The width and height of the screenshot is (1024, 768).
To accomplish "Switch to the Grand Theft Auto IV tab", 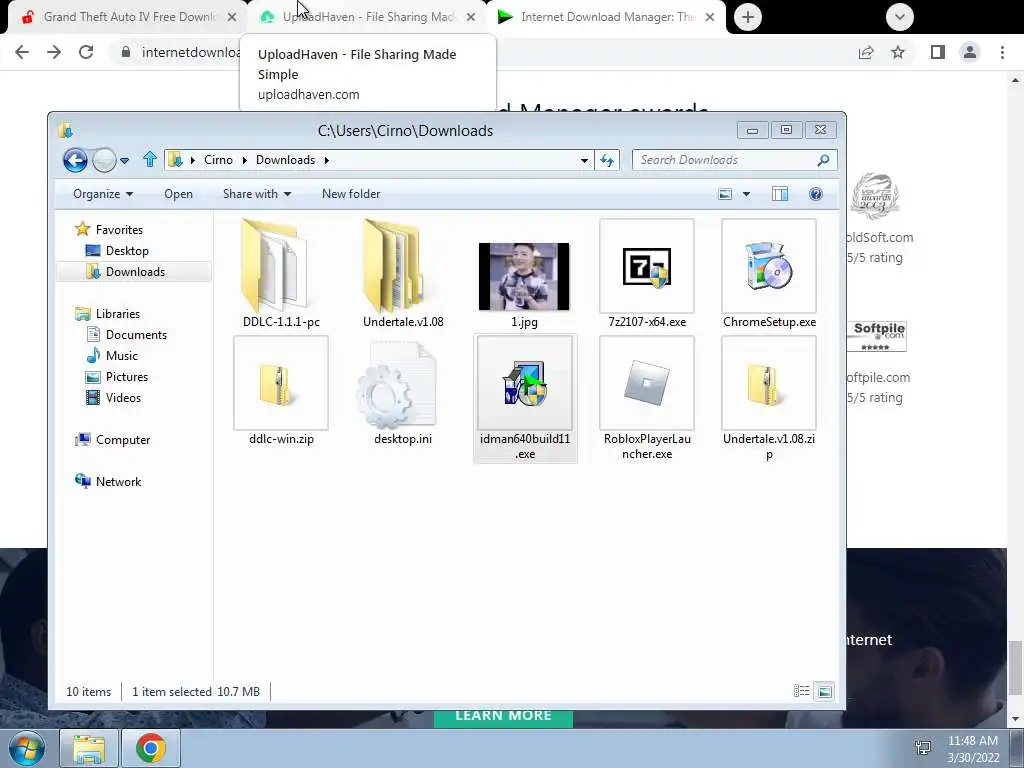I will (x=129, y=17).
